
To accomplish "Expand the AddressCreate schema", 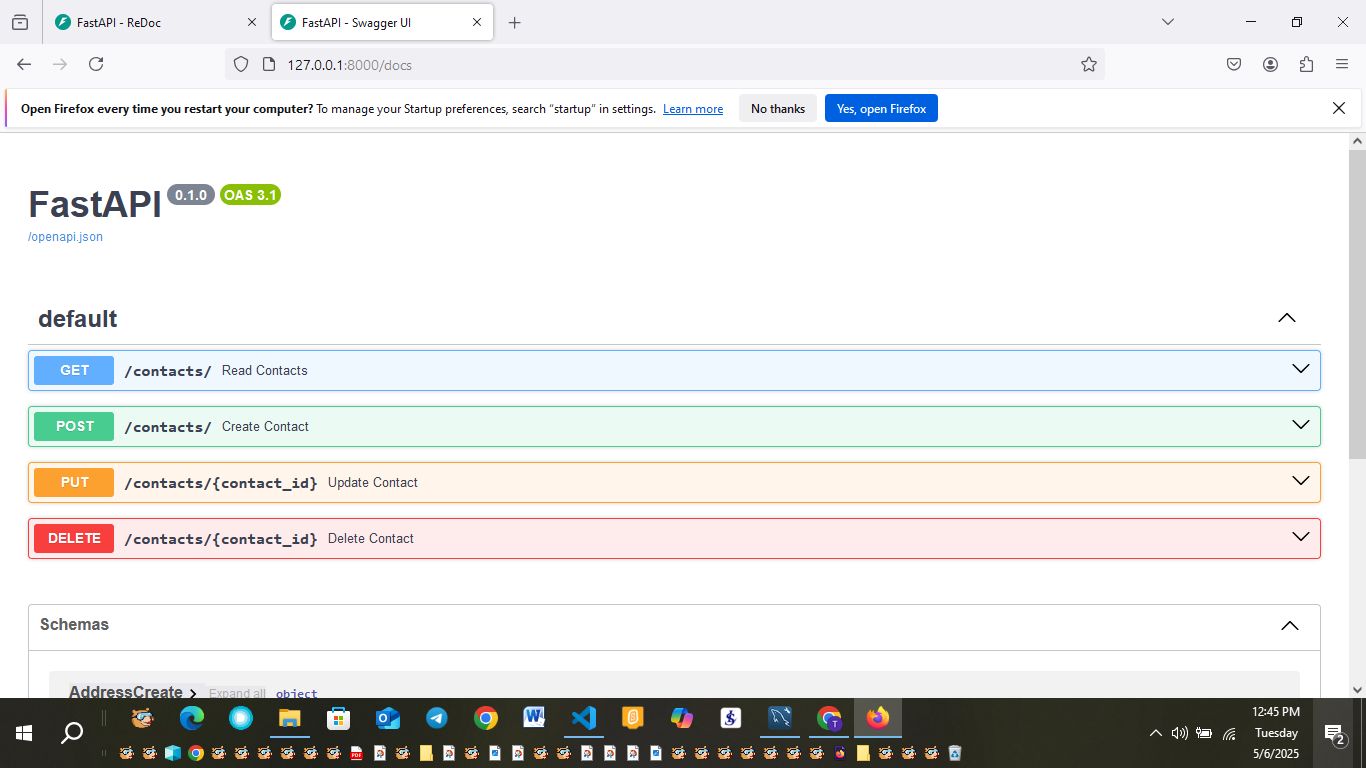I will (133, 692).
